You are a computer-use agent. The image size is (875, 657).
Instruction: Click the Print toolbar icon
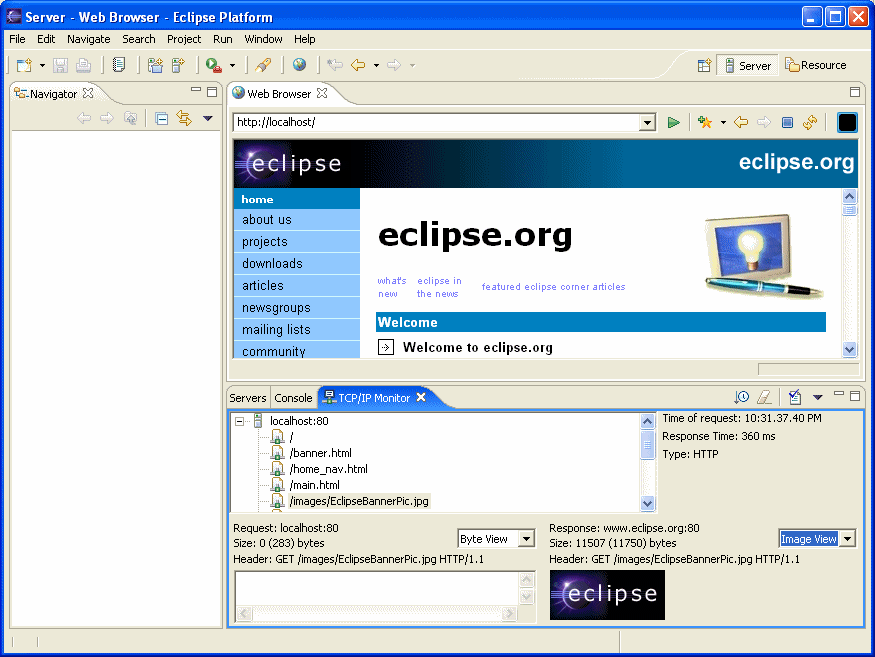click(84, 65)
